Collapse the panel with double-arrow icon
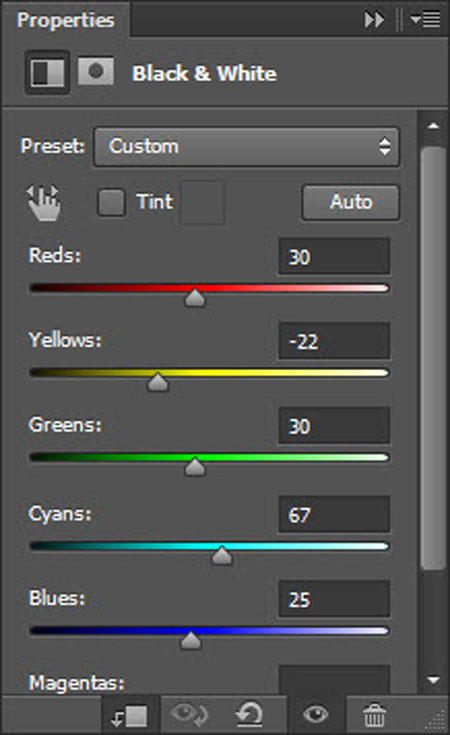This screenshot has width=450, height=735. pyautogui.click(x=374, y=20)
